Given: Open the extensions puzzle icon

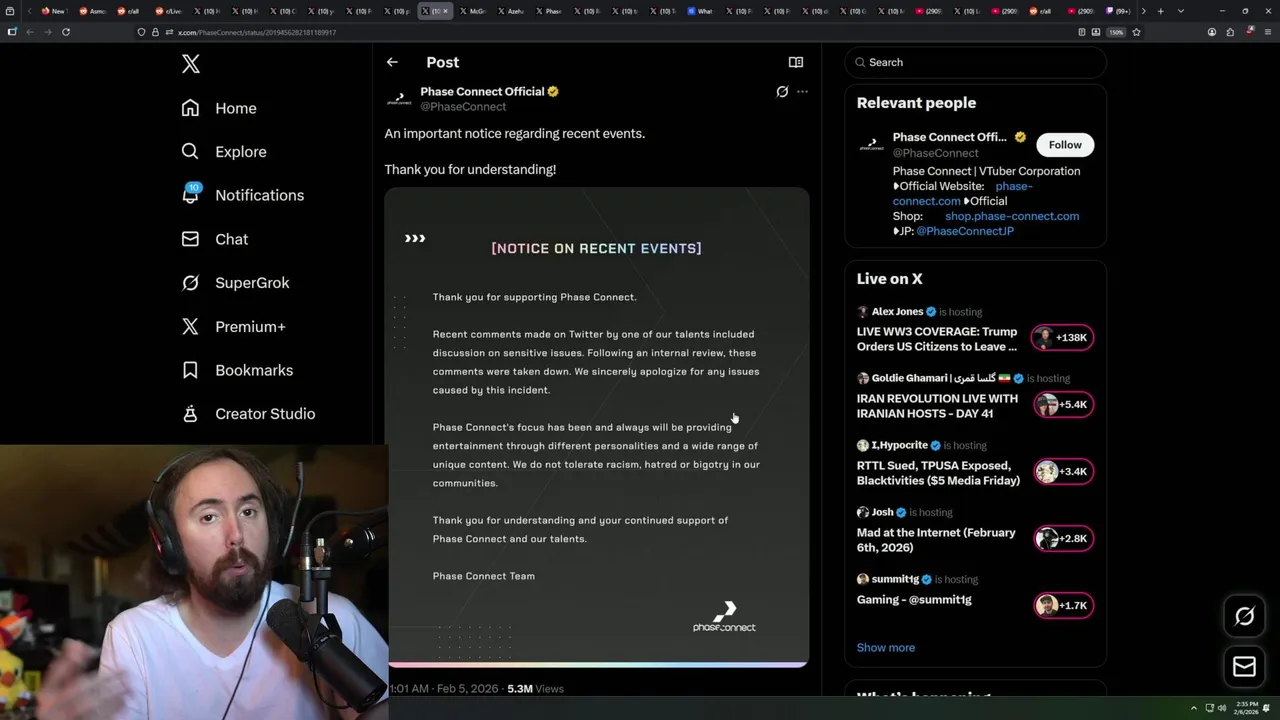Looking at the screenshot, I should click(1230, 32).
